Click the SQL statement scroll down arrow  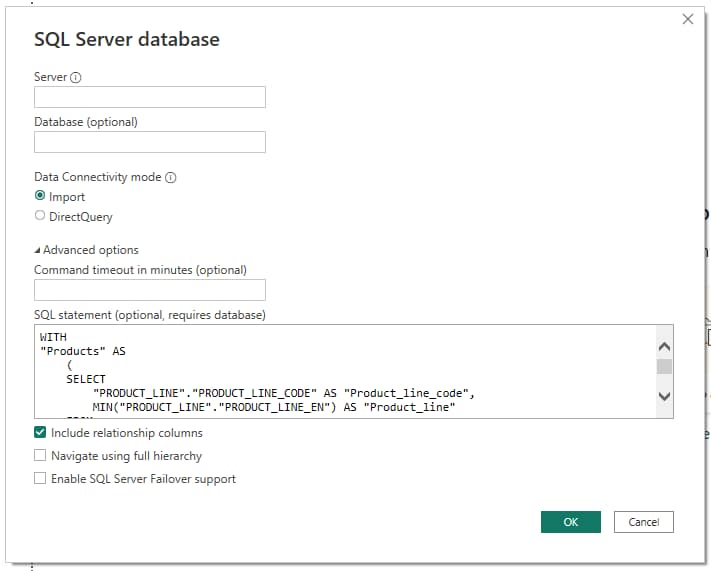click(x=664, y=397)
